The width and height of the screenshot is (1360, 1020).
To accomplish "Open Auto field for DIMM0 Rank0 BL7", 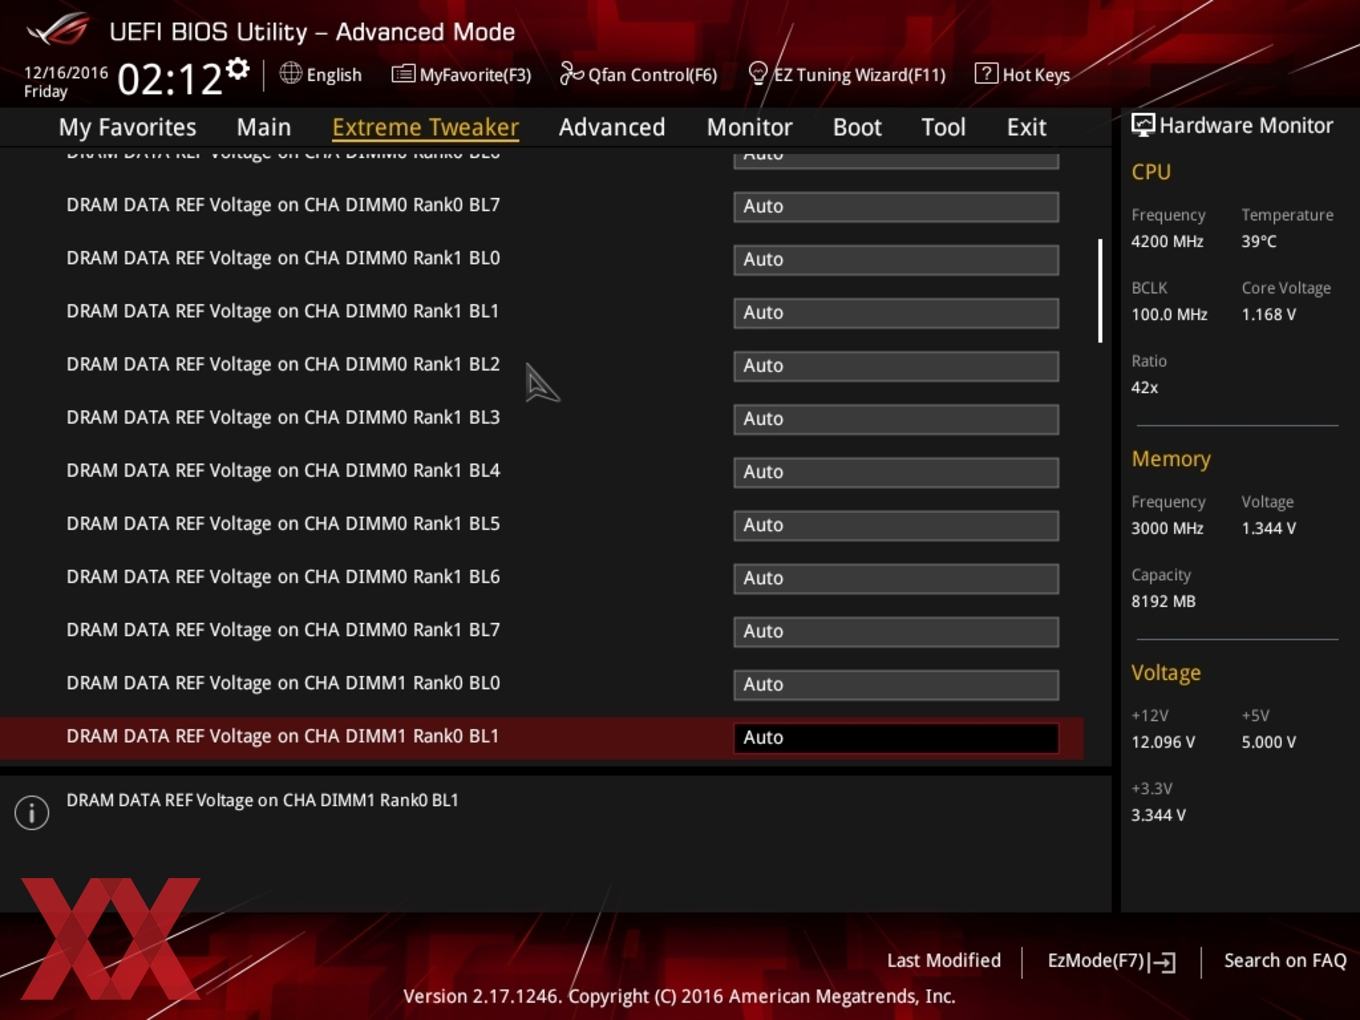I will [x=896, y=206].
